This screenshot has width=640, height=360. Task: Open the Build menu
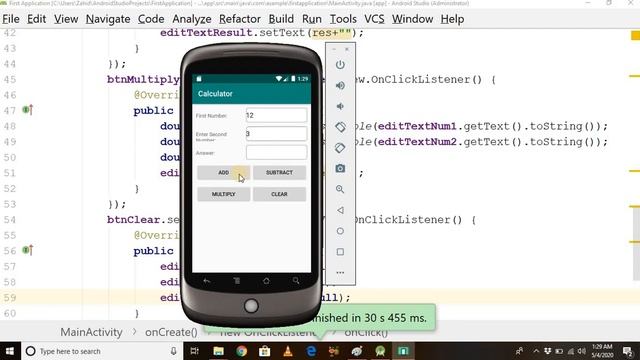pyautogui.click(x=281, y=19)
